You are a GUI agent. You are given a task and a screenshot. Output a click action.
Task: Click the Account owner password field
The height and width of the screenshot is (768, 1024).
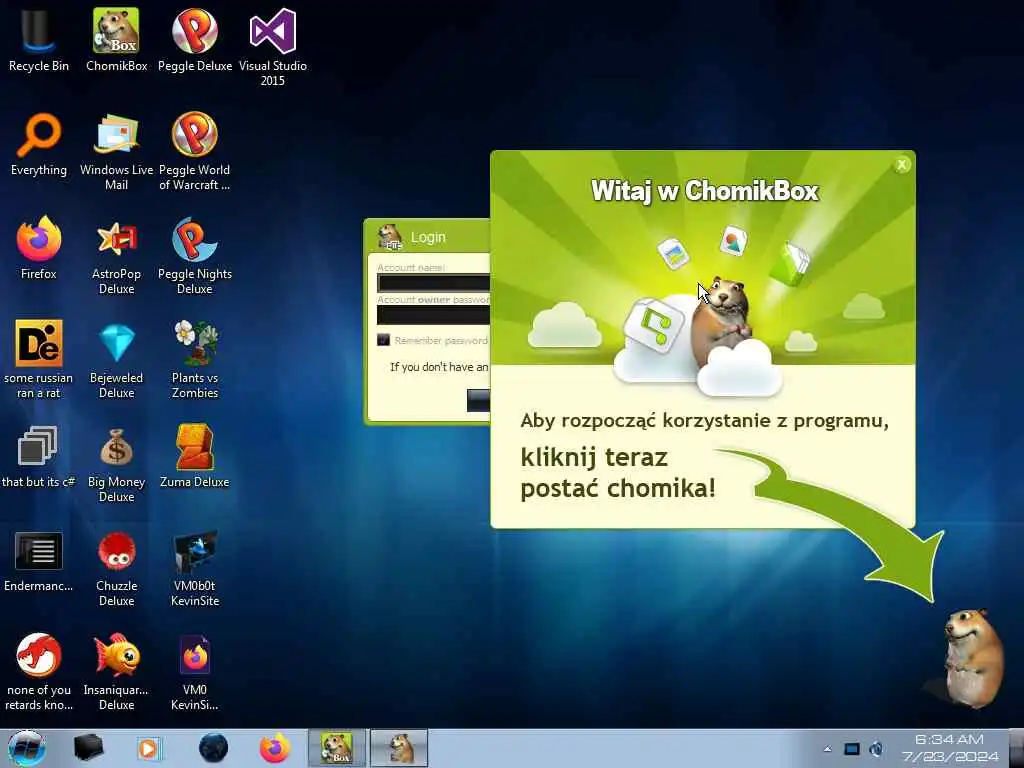(x=433, y=315)
